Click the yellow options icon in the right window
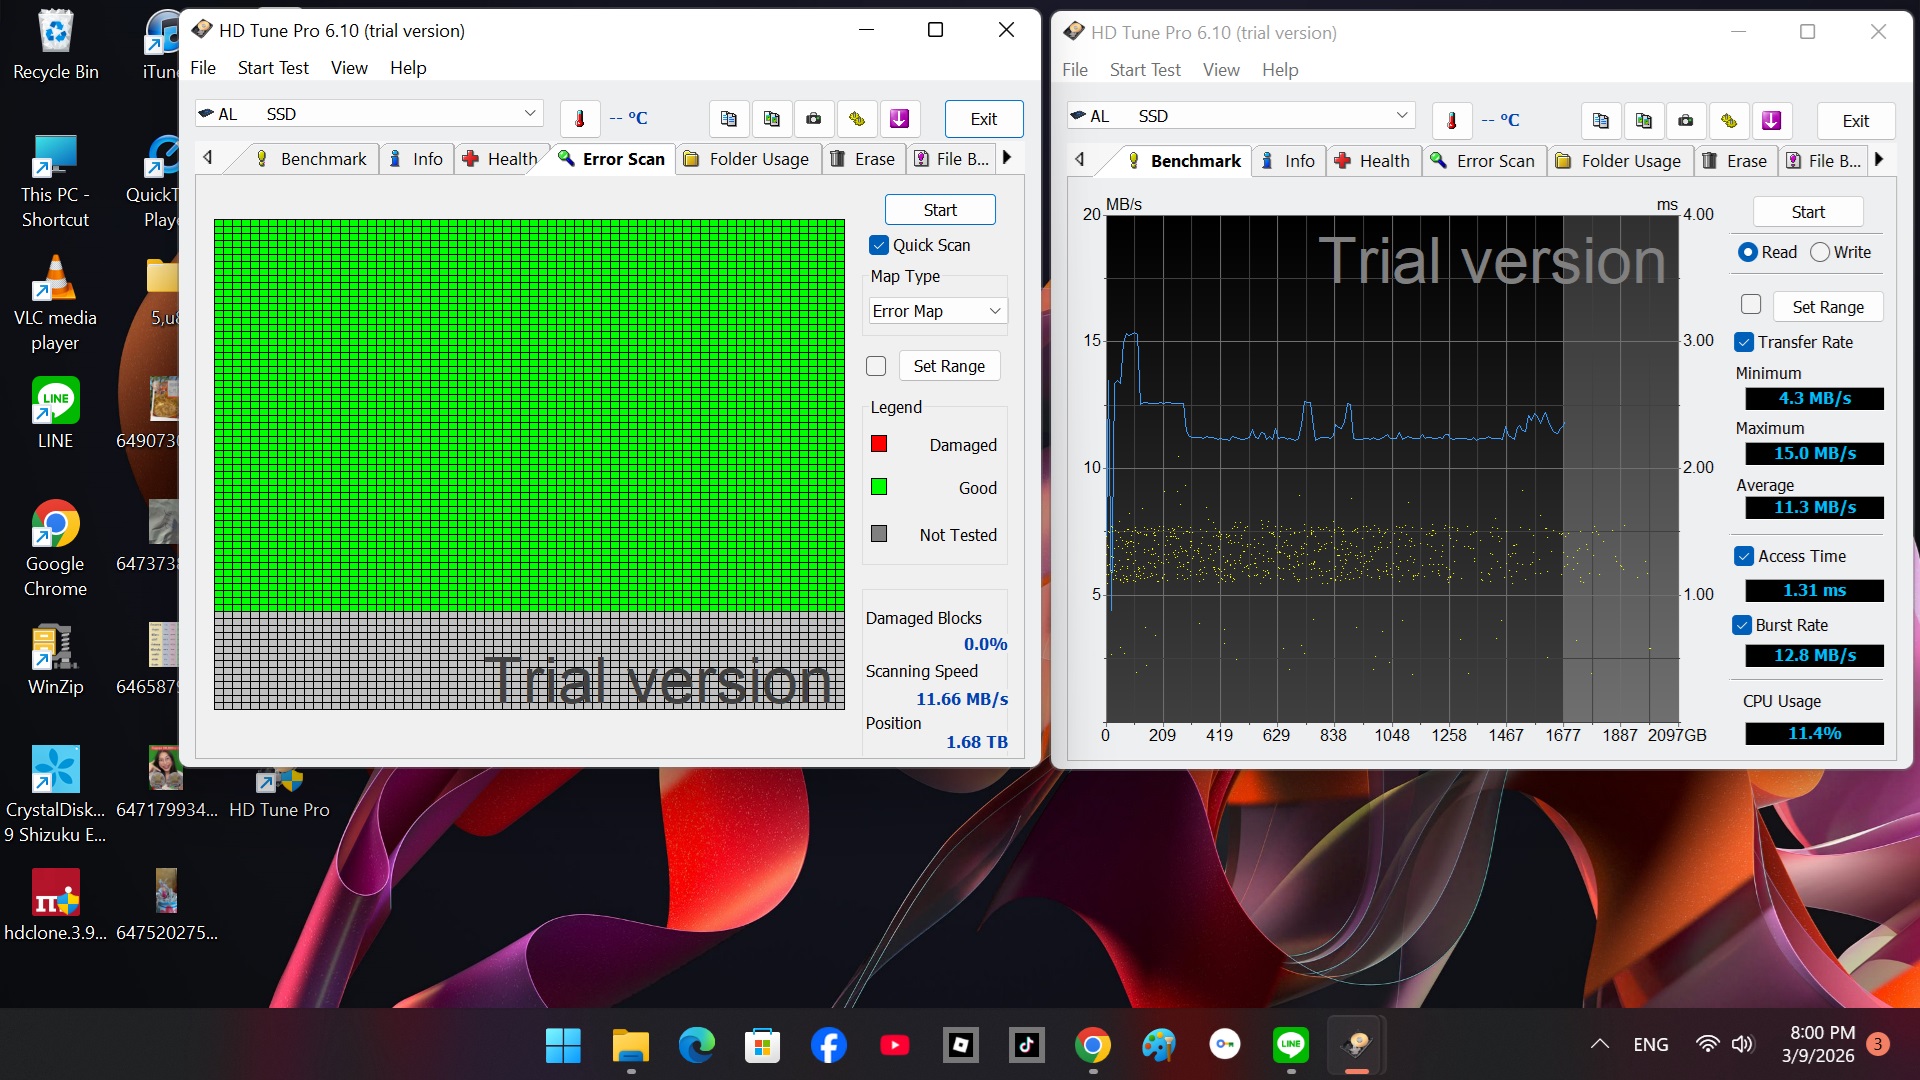The height and width of the screenshot is (1080, 1920). (1729, 121)
